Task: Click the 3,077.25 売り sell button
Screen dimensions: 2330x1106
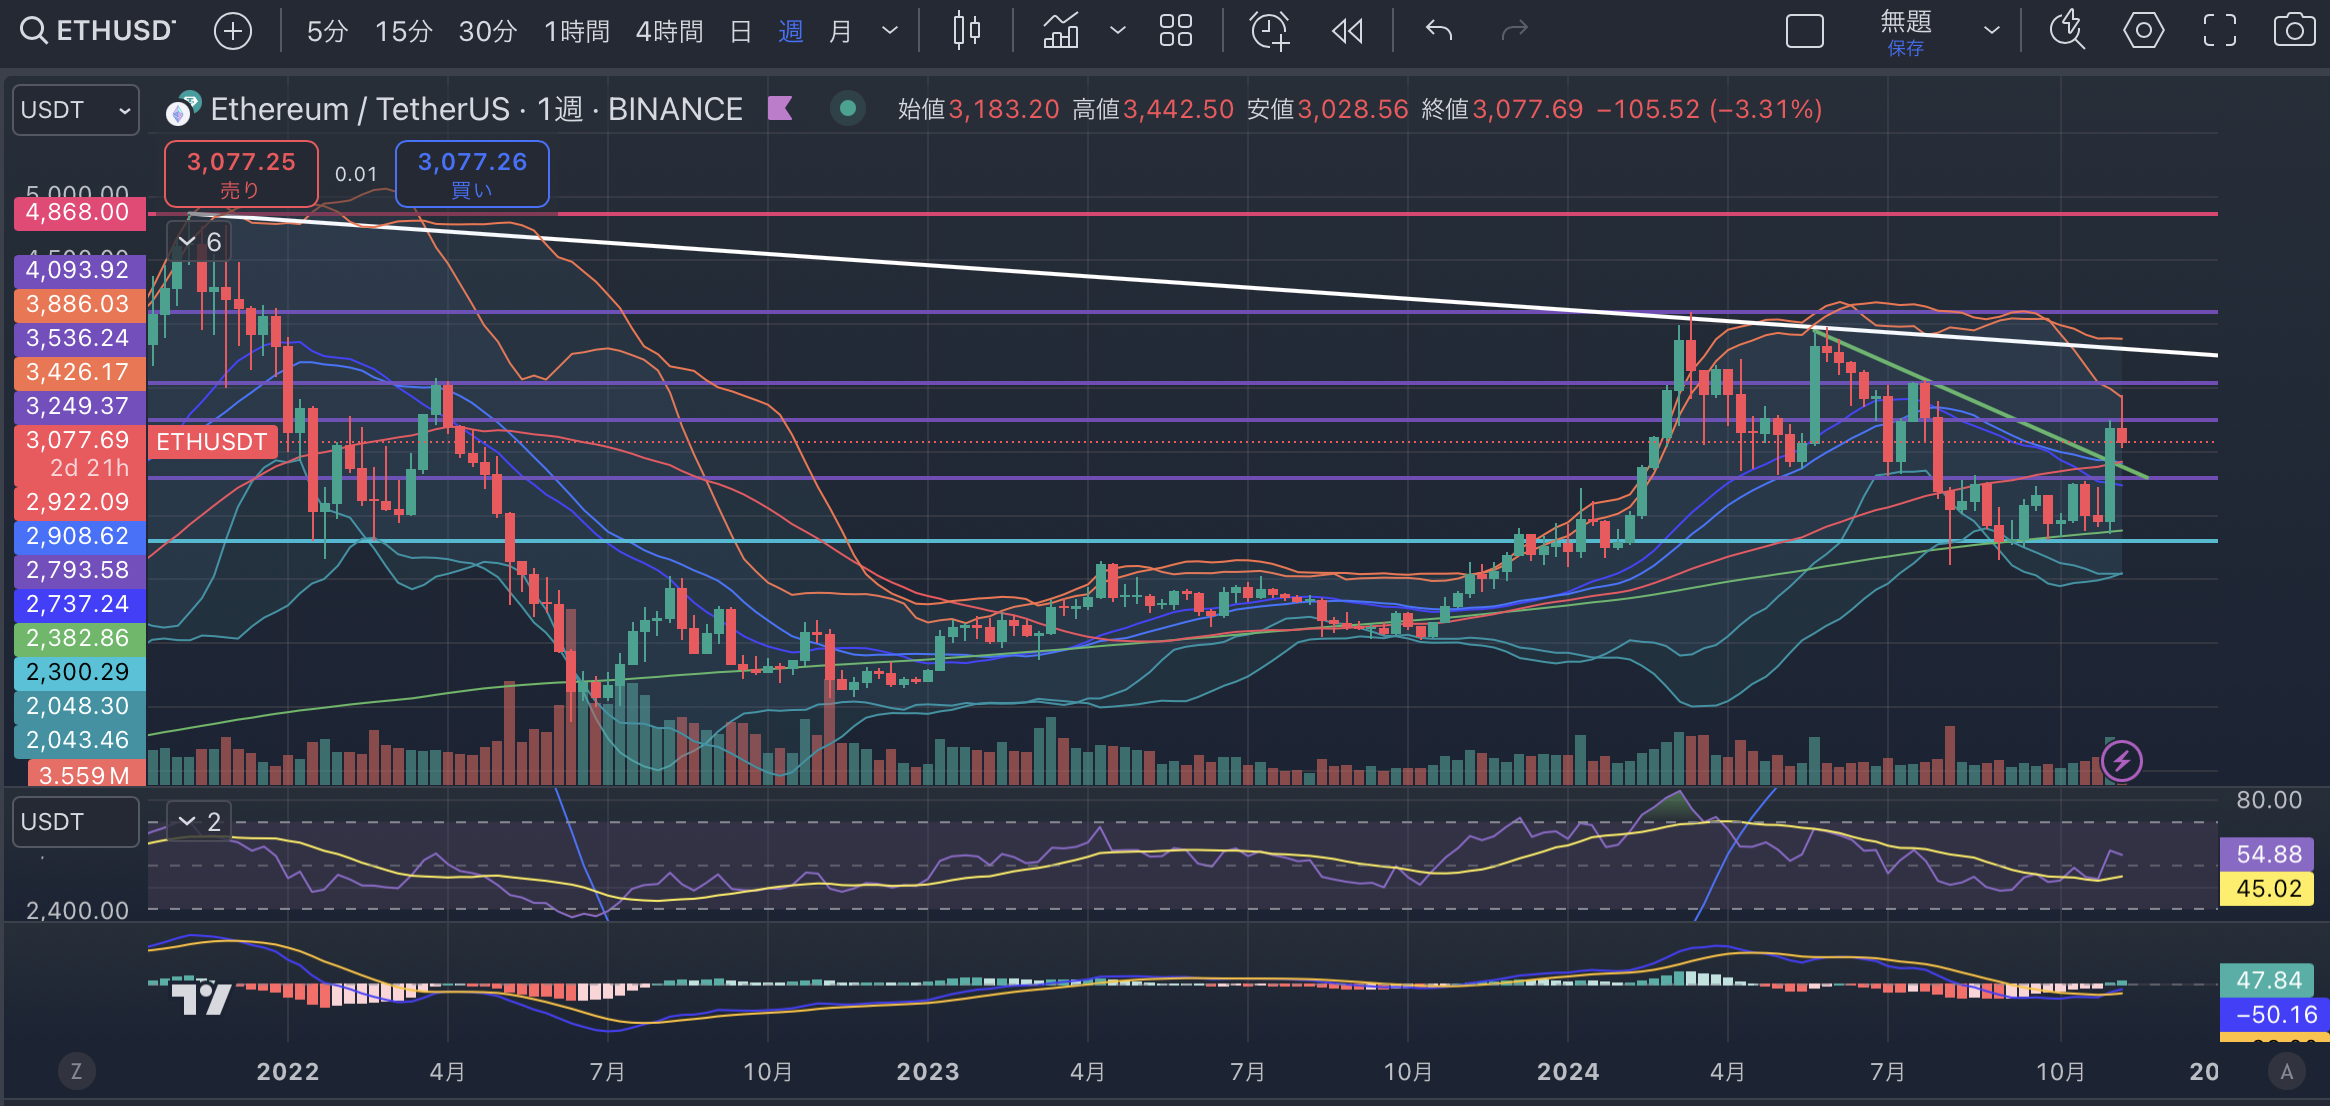Action: 241,174
